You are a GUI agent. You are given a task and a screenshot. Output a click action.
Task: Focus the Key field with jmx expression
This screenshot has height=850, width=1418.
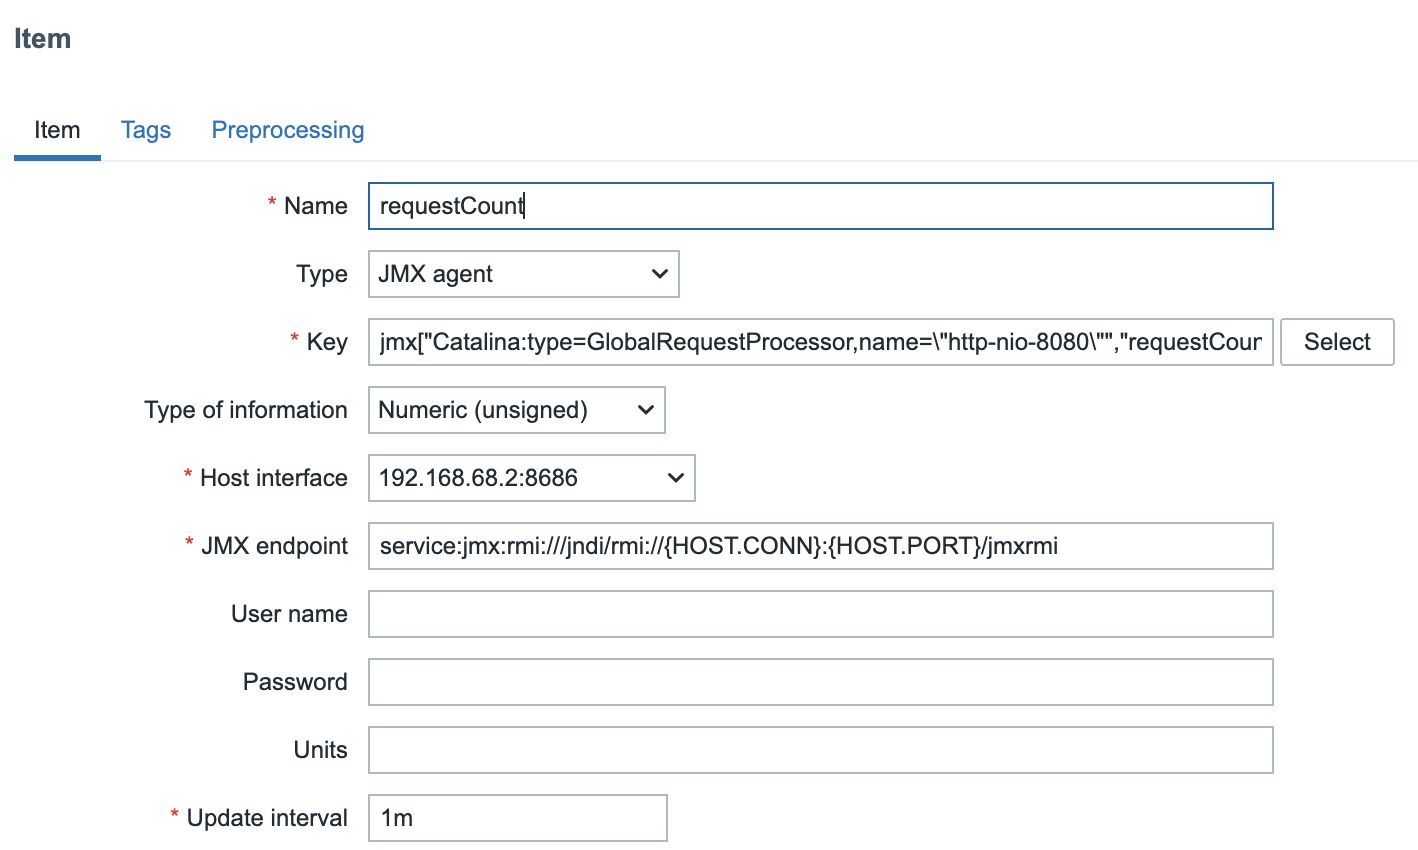[x=820, y=342]
